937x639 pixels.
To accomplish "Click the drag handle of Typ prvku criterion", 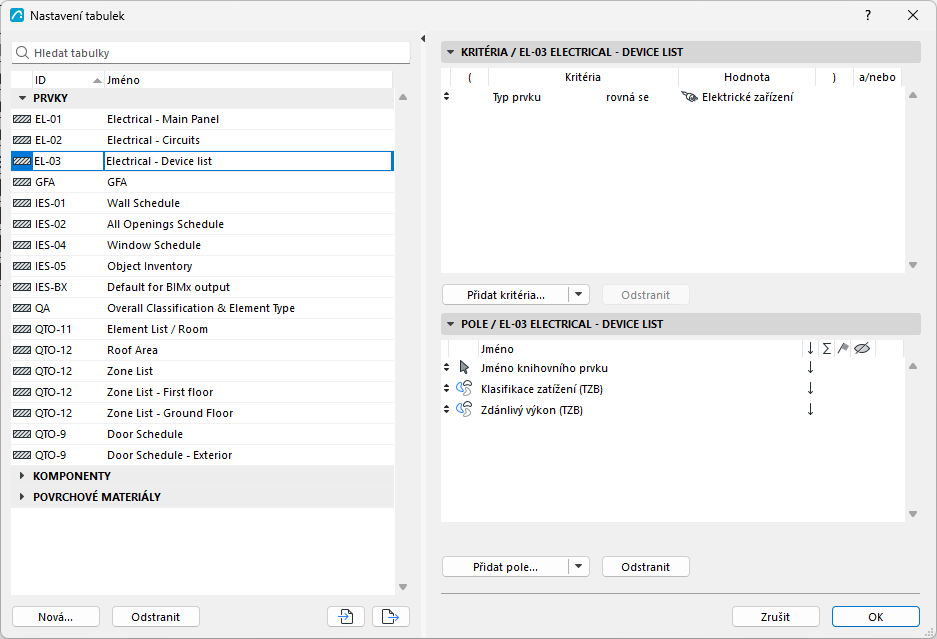I will [x=446, y=96].
